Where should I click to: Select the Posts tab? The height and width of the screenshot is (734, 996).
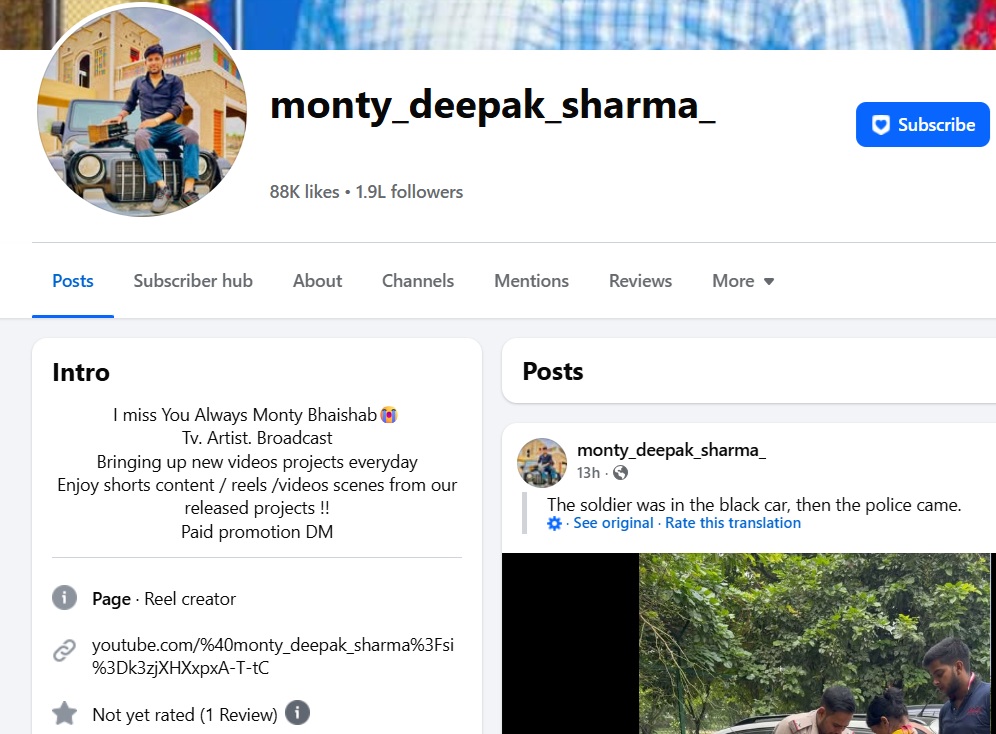click(73, 281)
